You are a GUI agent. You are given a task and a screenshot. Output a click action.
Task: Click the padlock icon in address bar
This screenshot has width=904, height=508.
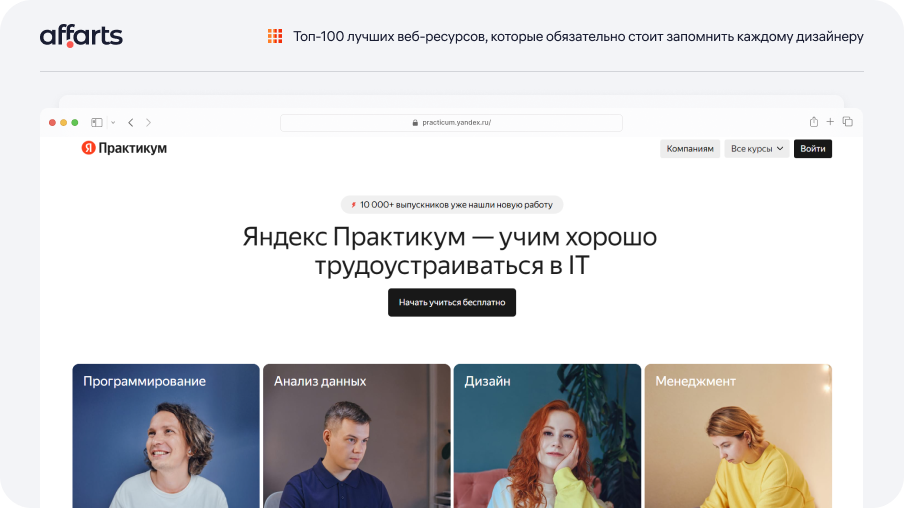pos(415,122)
